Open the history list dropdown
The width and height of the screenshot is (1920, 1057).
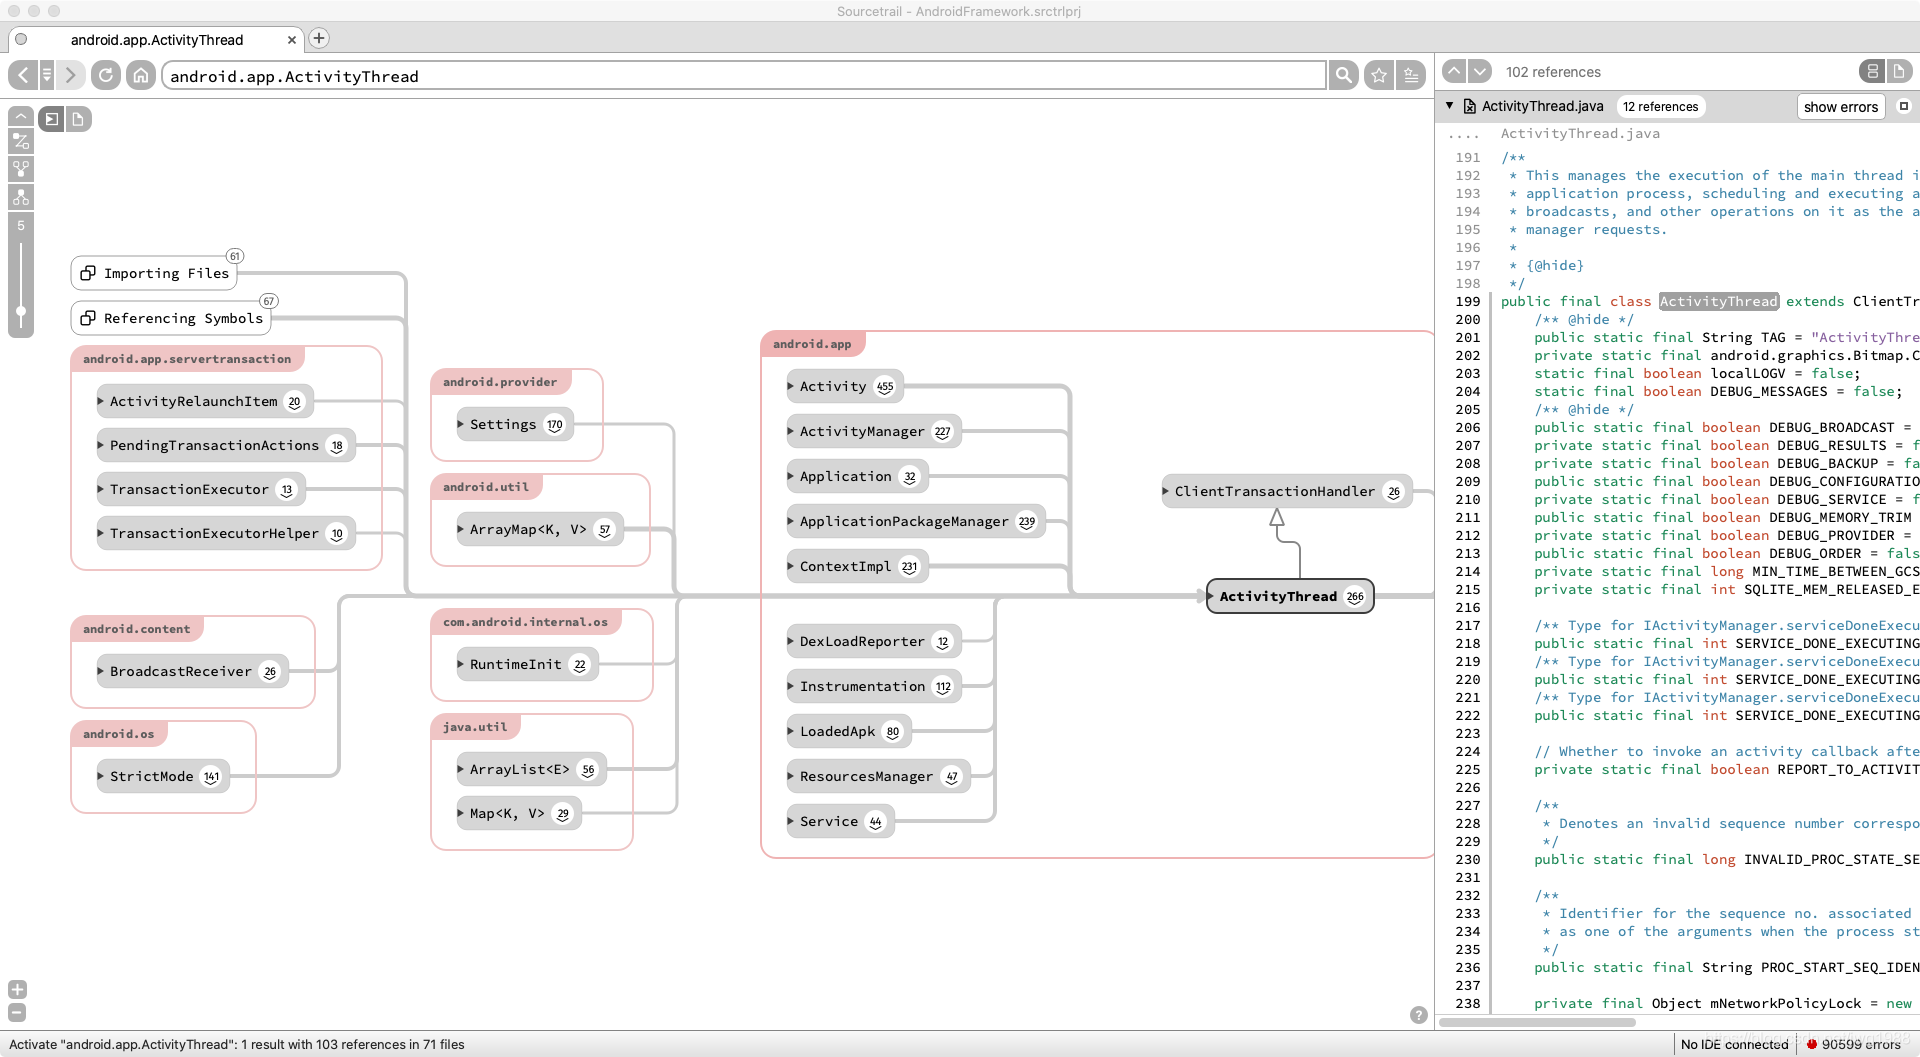point(47,75)
